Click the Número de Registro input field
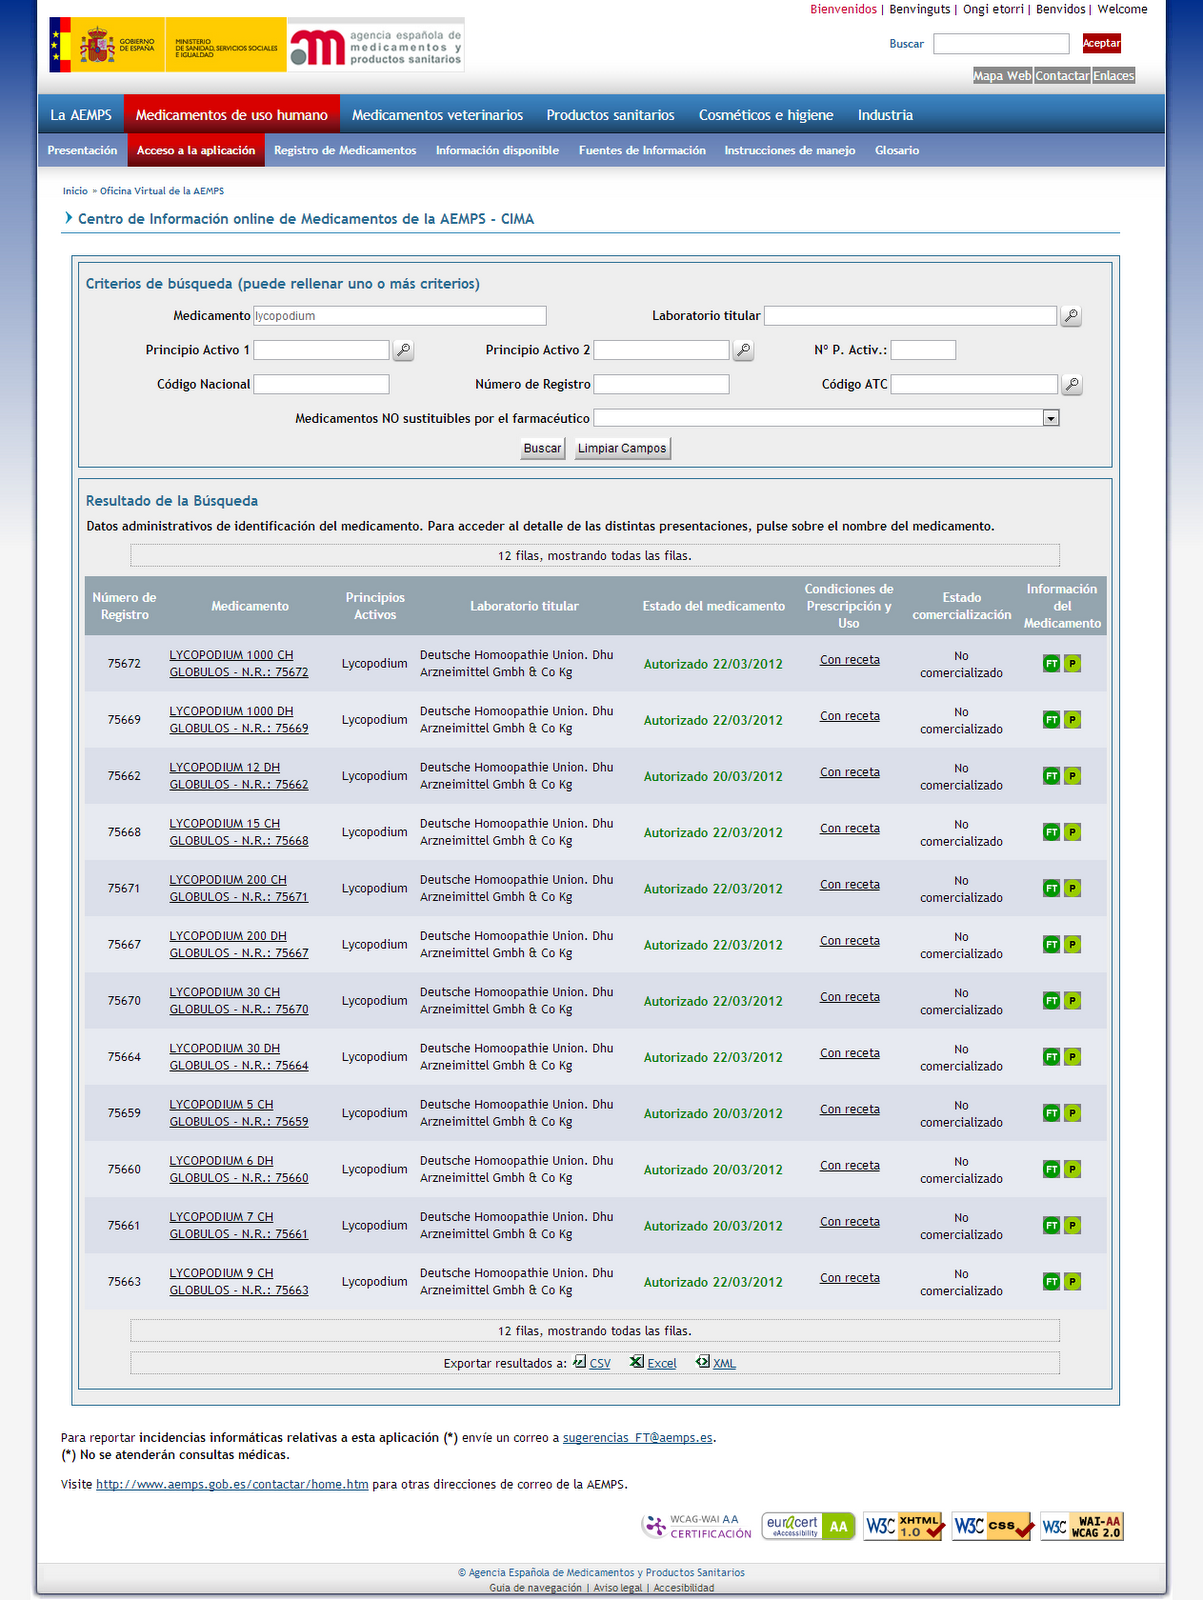 coord(661,384)
